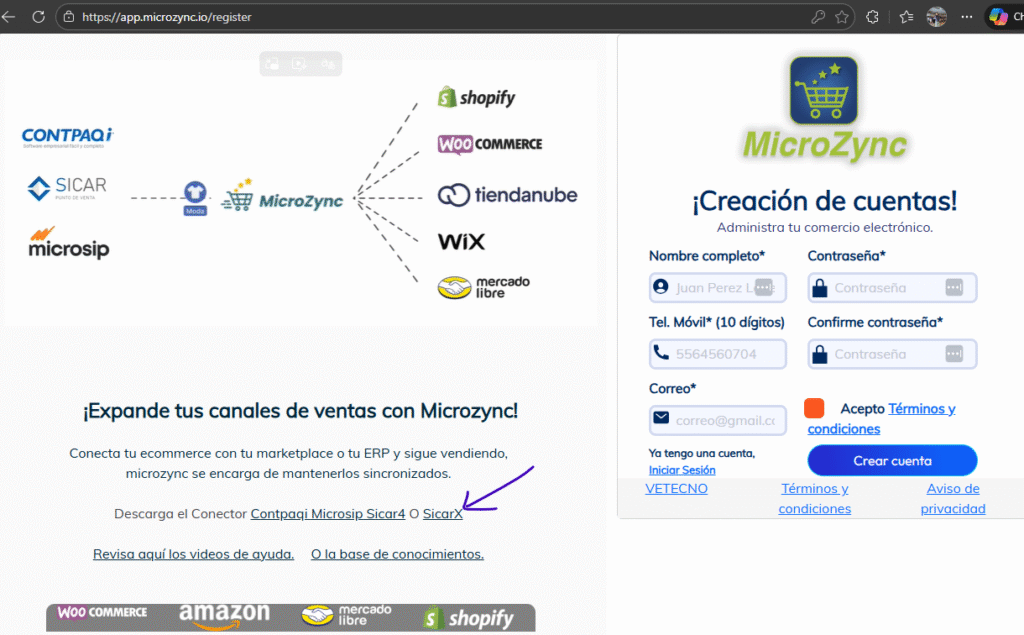Viewport: 1024px width, 635px height.
Task: Open the browser profile avatar
Action: (936, 17)
